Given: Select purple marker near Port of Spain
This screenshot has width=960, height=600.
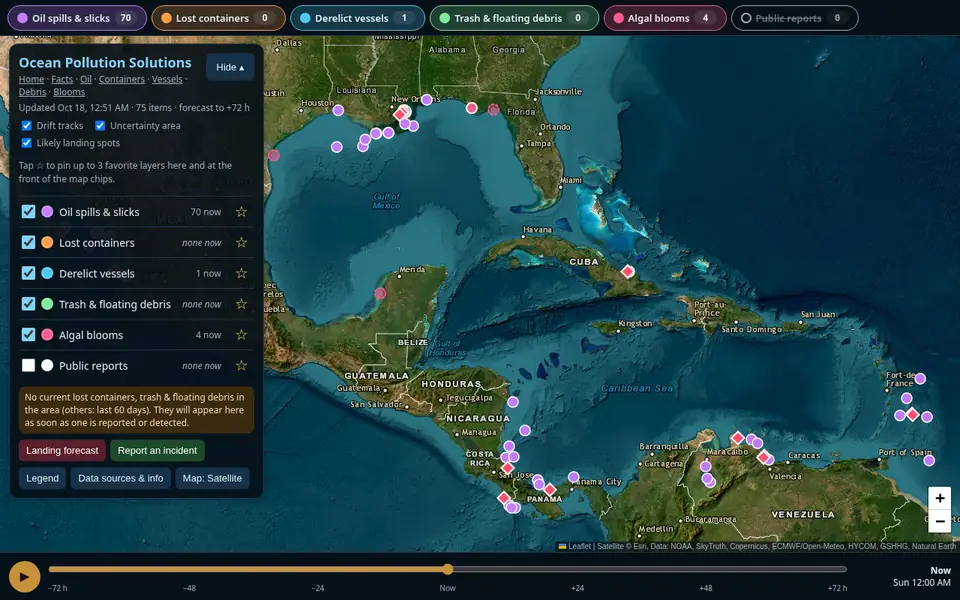Looking at the screenshot, I should point(929,460).
